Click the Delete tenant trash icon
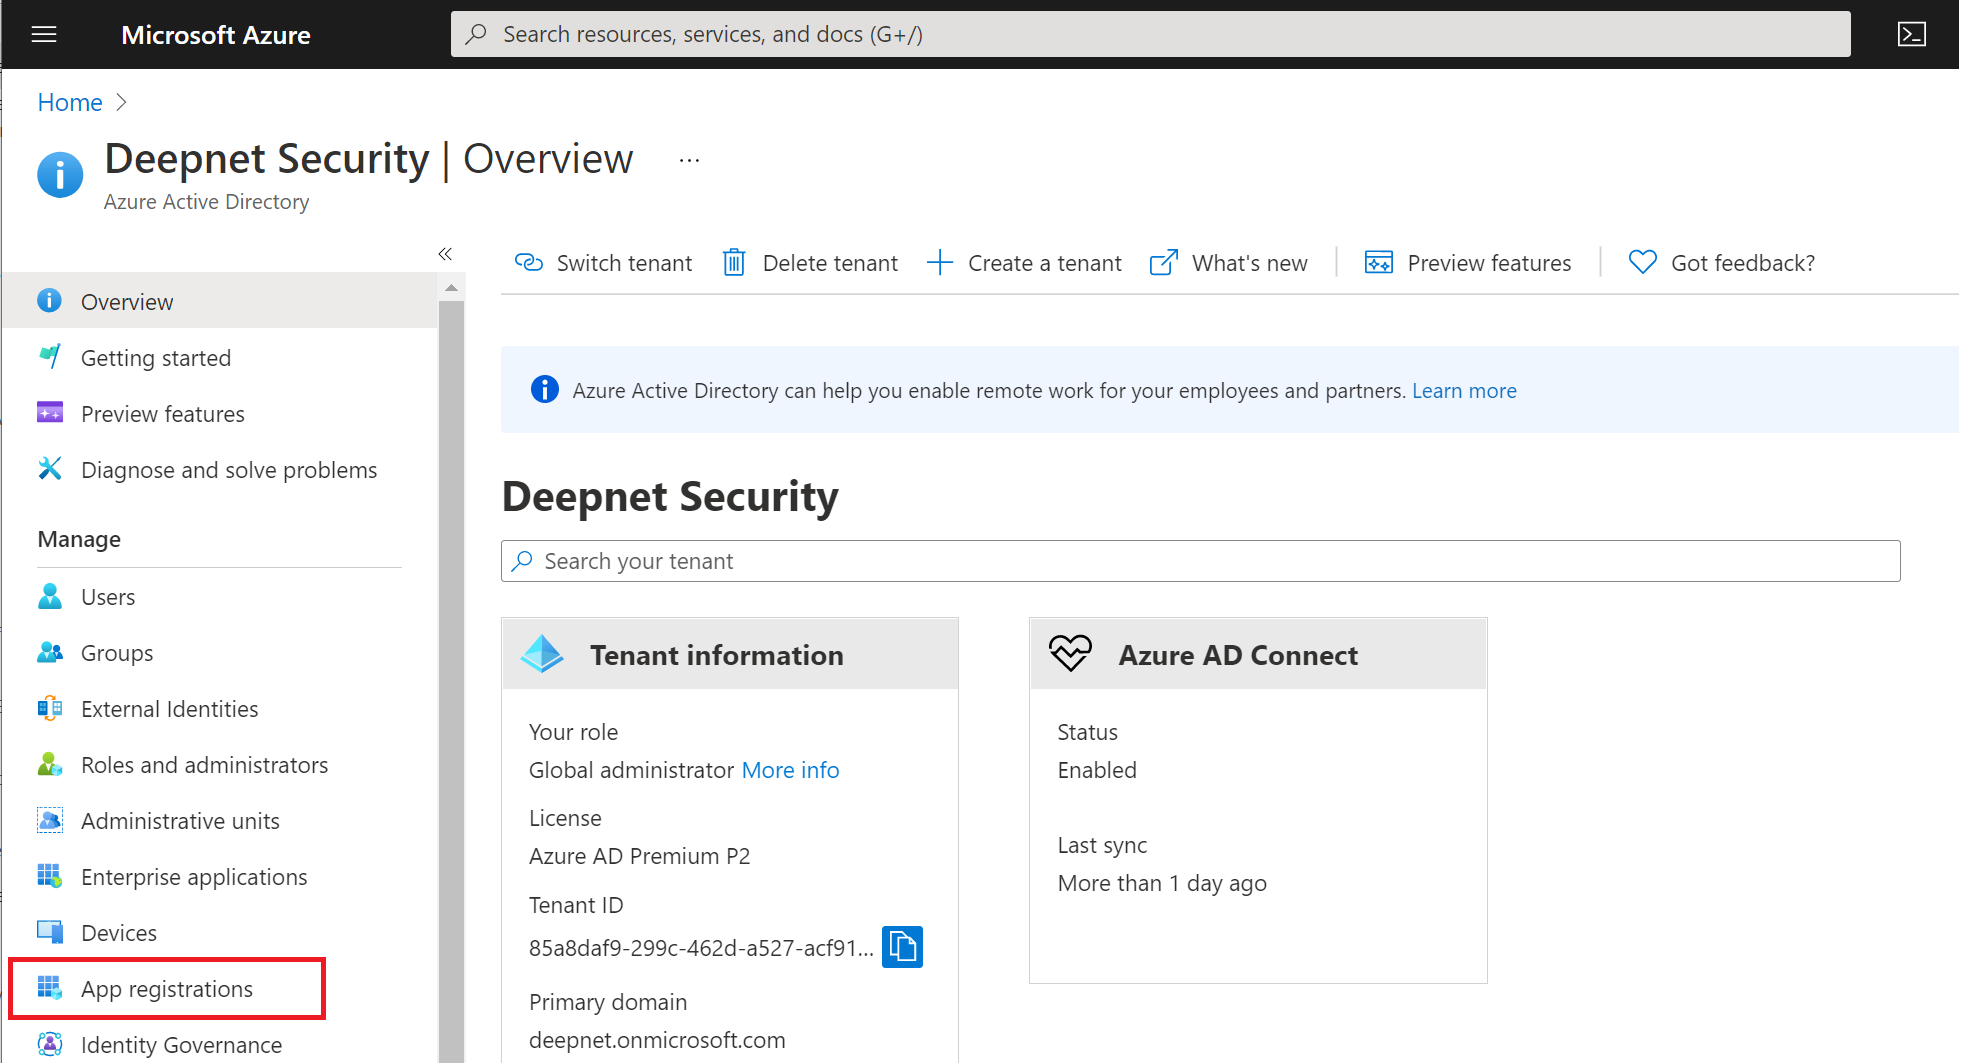This screenshot has width=1965, height=1063. [x=734, y=263]
